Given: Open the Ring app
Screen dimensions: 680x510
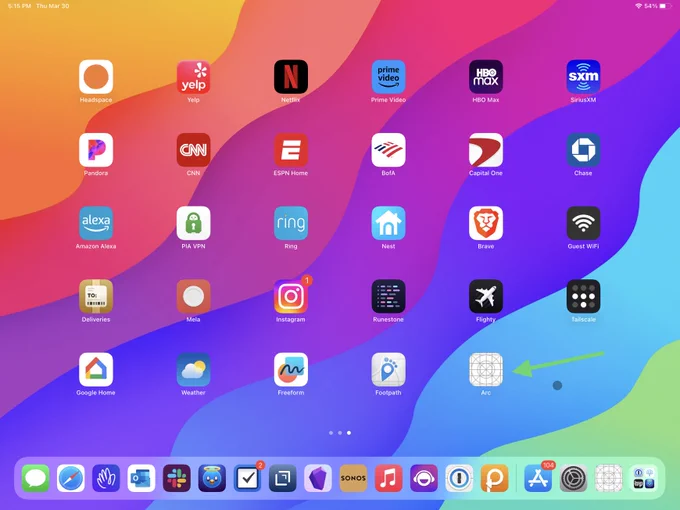Looking at the screenshot, I should click(x=291, y=223).
